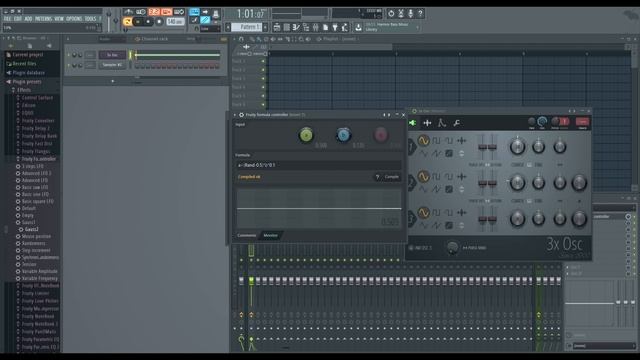Open the wrench miscellaneous settings in 3x Osc
This screenshot has height=360, width=640.
point(457,122)
